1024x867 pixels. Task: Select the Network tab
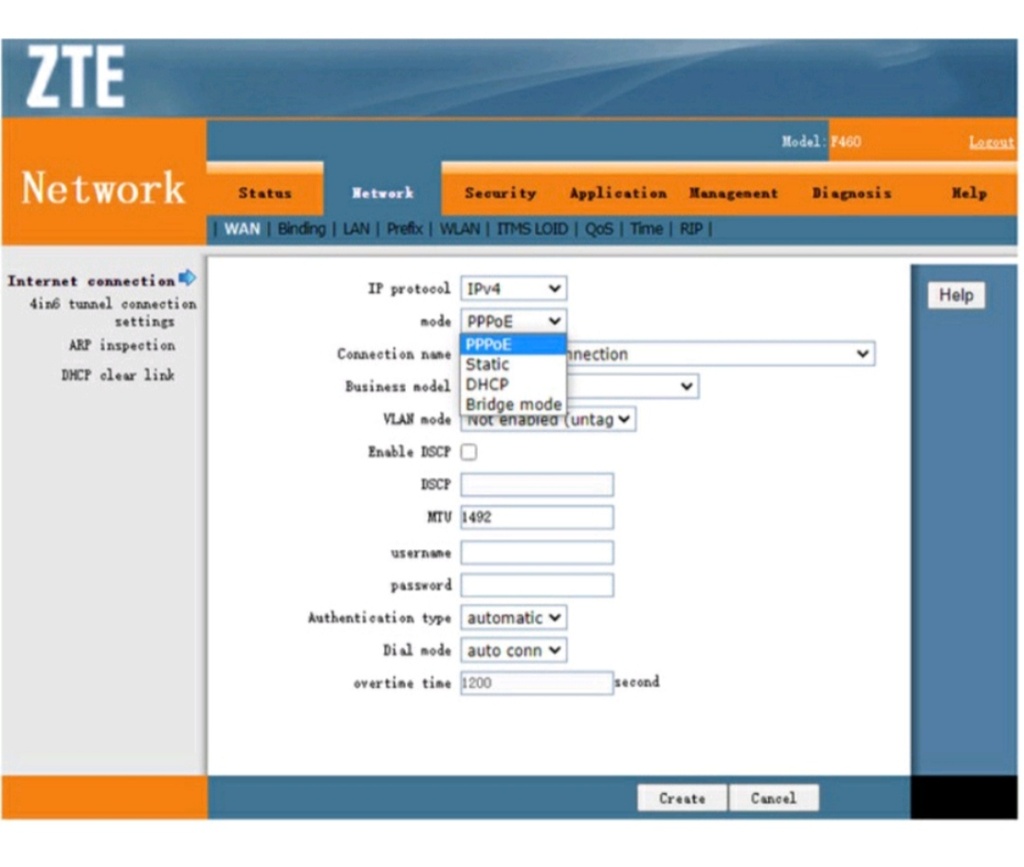(383, 193)
